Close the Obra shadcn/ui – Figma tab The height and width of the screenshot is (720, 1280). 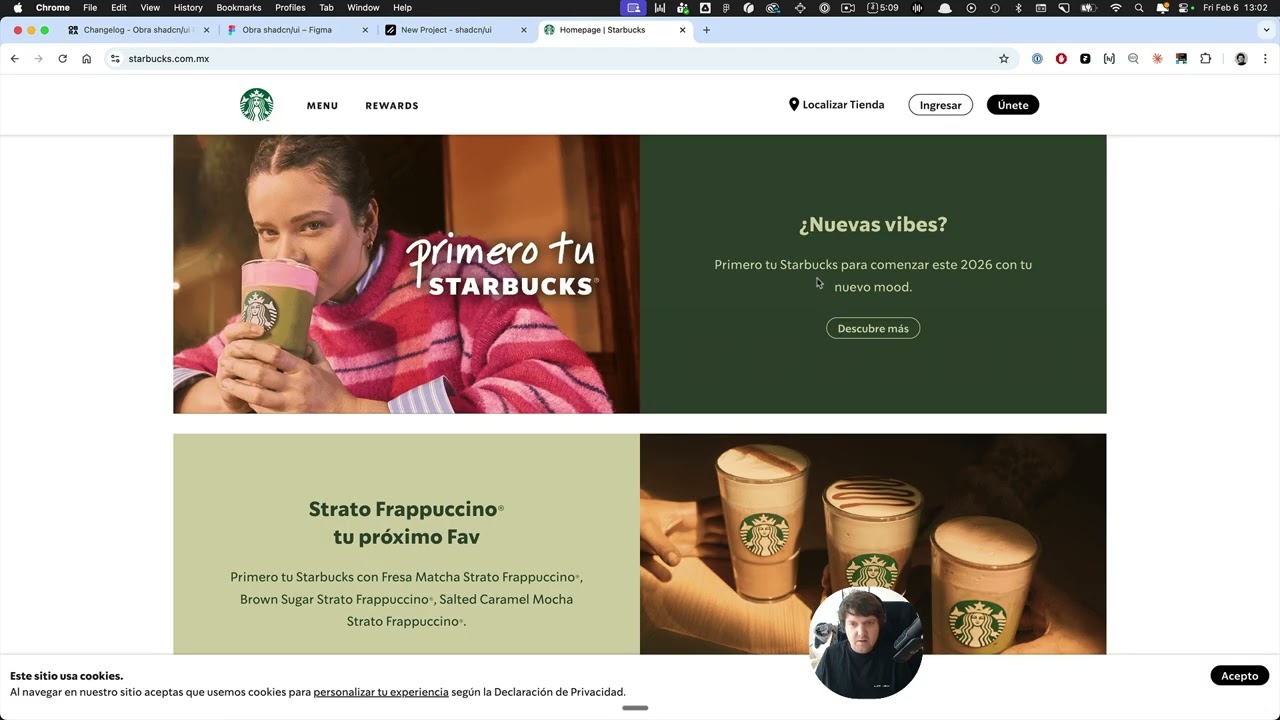click(365, 30)
